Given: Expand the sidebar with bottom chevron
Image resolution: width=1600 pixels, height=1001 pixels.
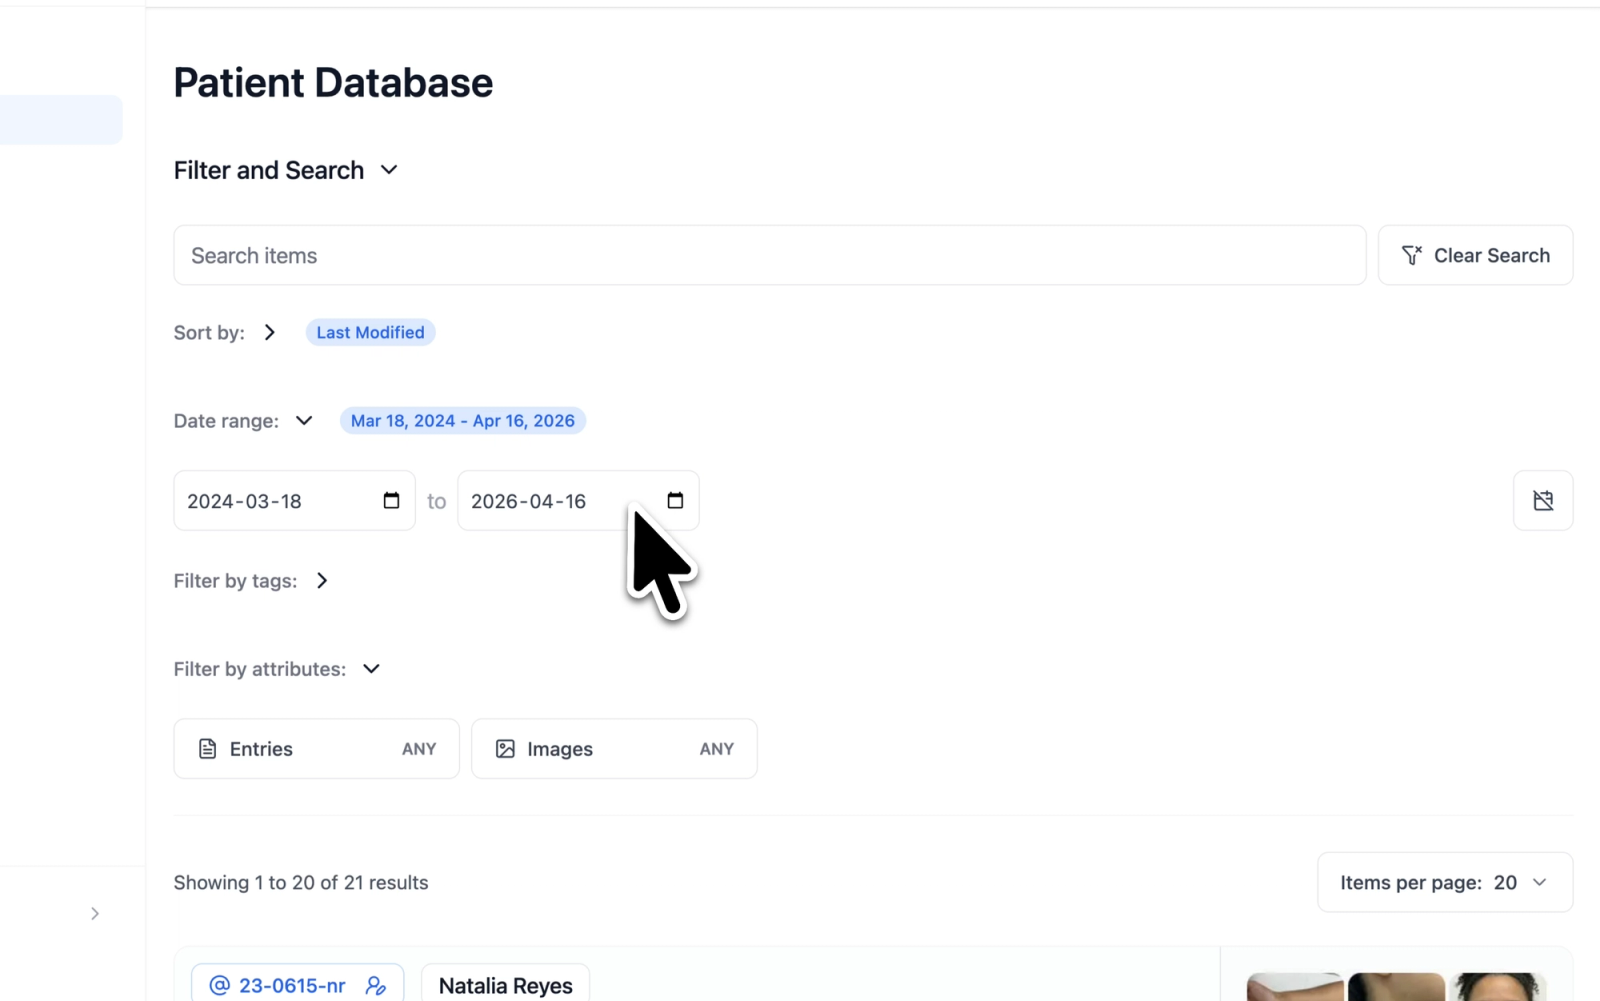Looking at the screenshot, I should 95,913.
